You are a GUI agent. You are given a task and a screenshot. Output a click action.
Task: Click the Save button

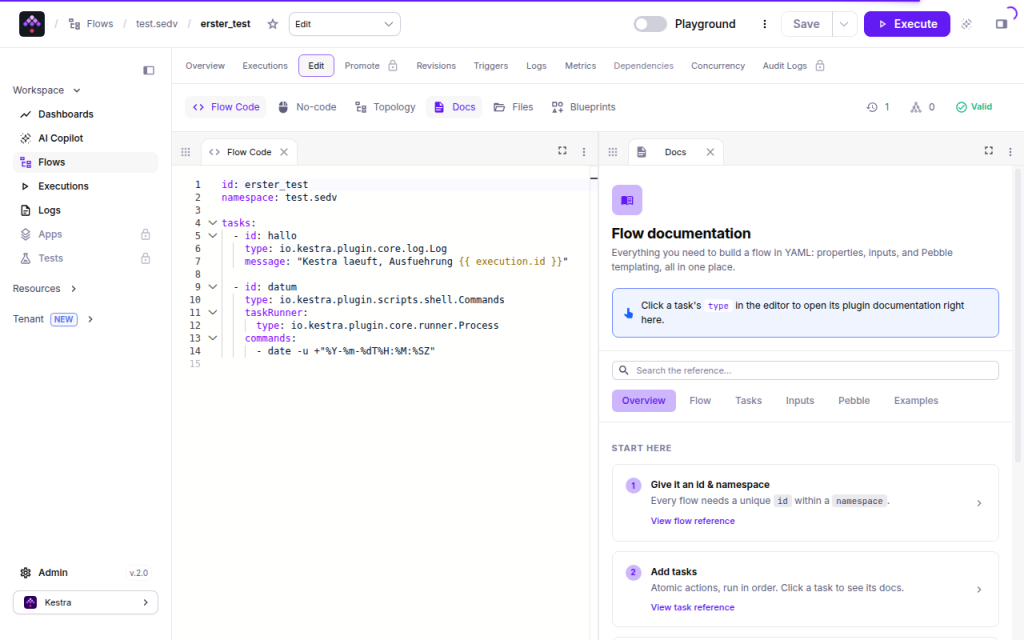click(x=807, y=24)
